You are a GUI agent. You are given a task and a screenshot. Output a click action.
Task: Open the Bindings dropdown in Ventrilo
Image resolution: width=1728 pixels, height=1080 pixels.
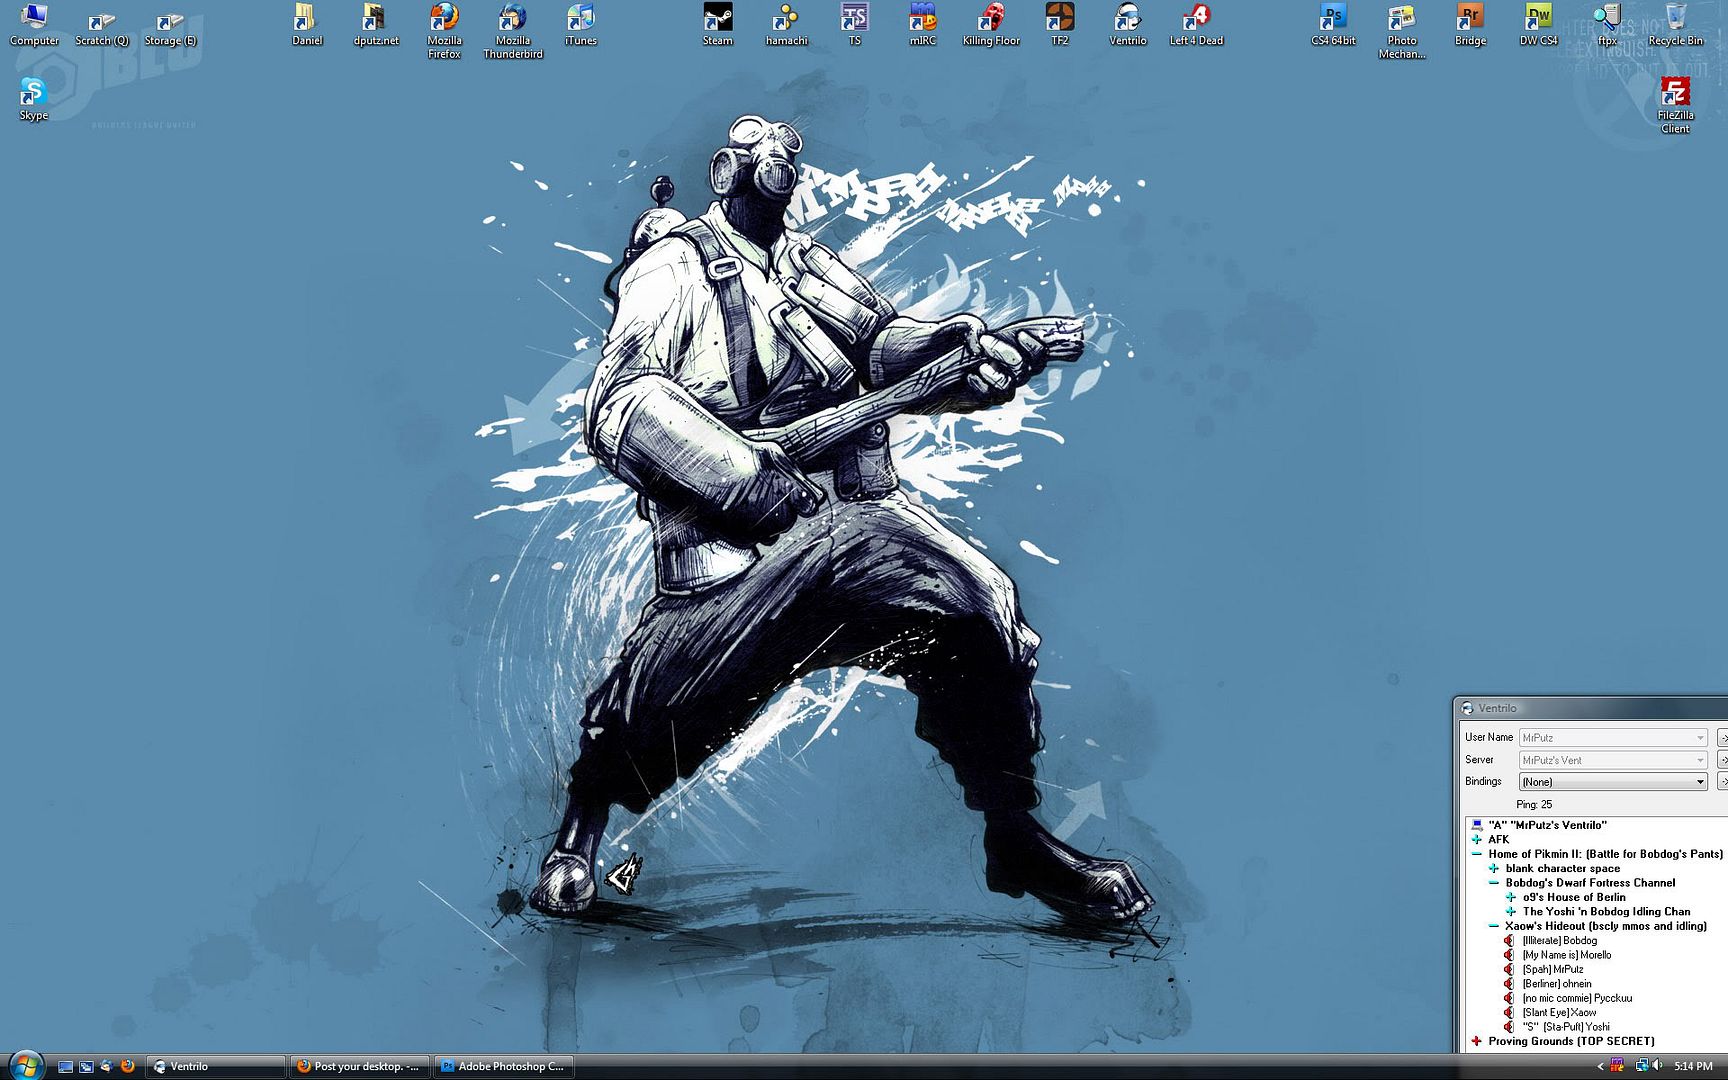pos(1699,782)
